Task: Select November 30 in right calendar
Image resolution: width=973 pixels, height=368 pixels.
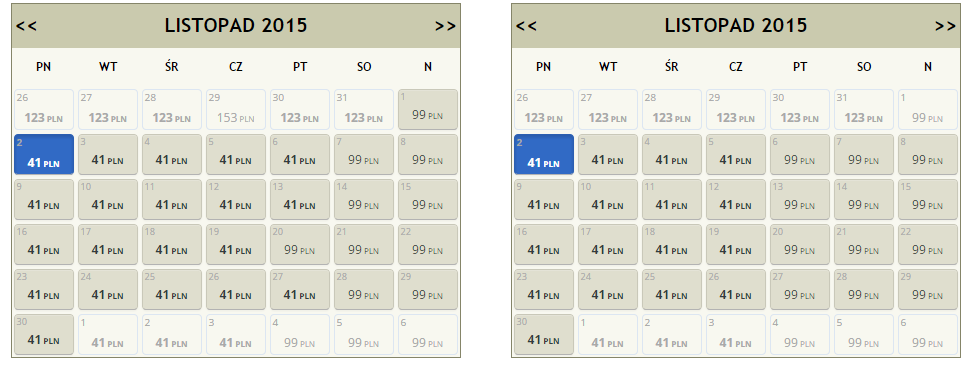Action: pos(544,334)
